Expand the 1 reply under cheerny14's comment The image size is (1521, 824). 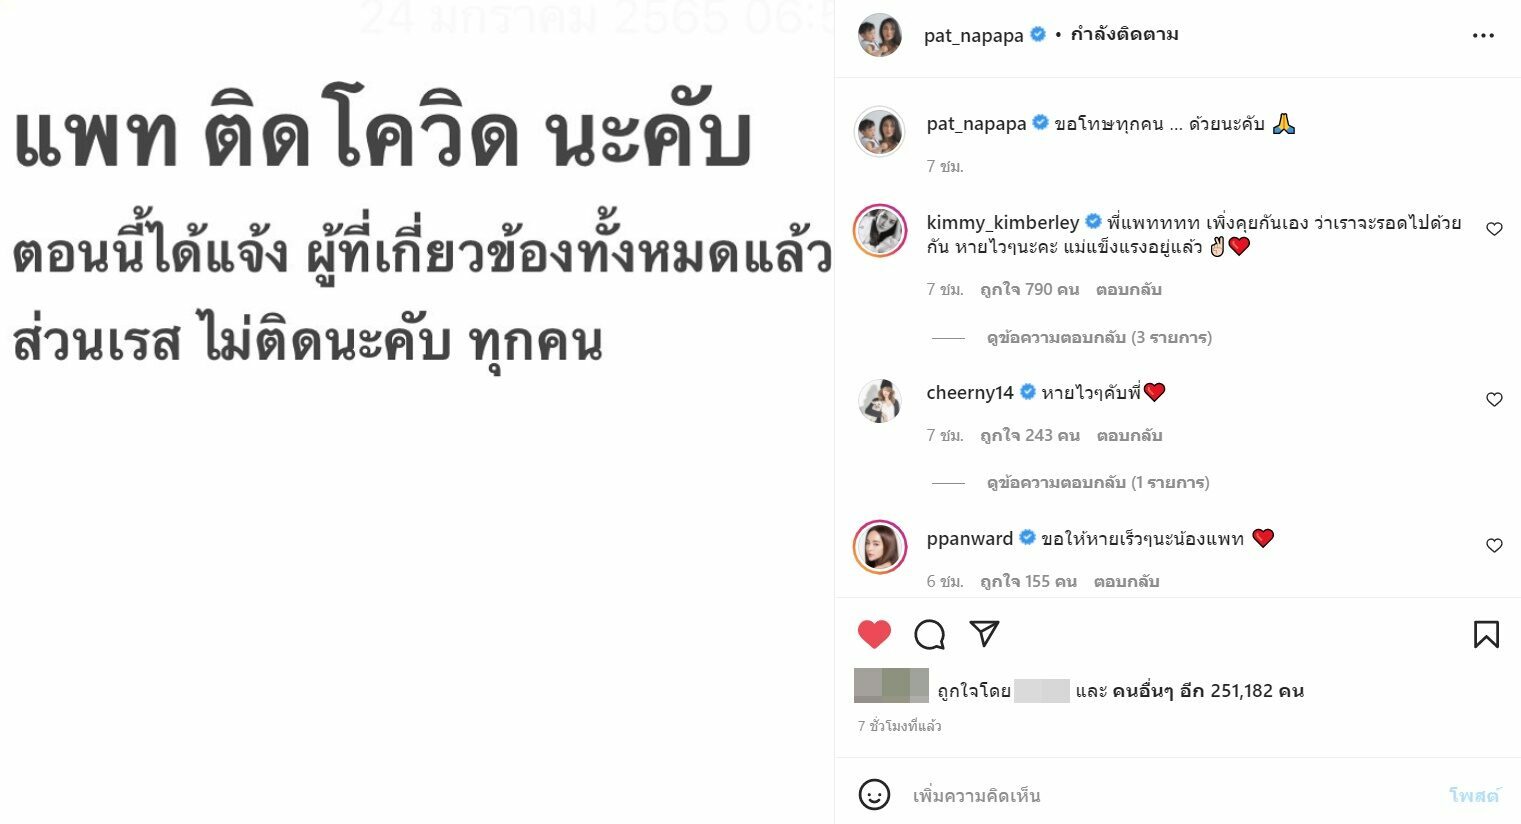point(1098,483)
